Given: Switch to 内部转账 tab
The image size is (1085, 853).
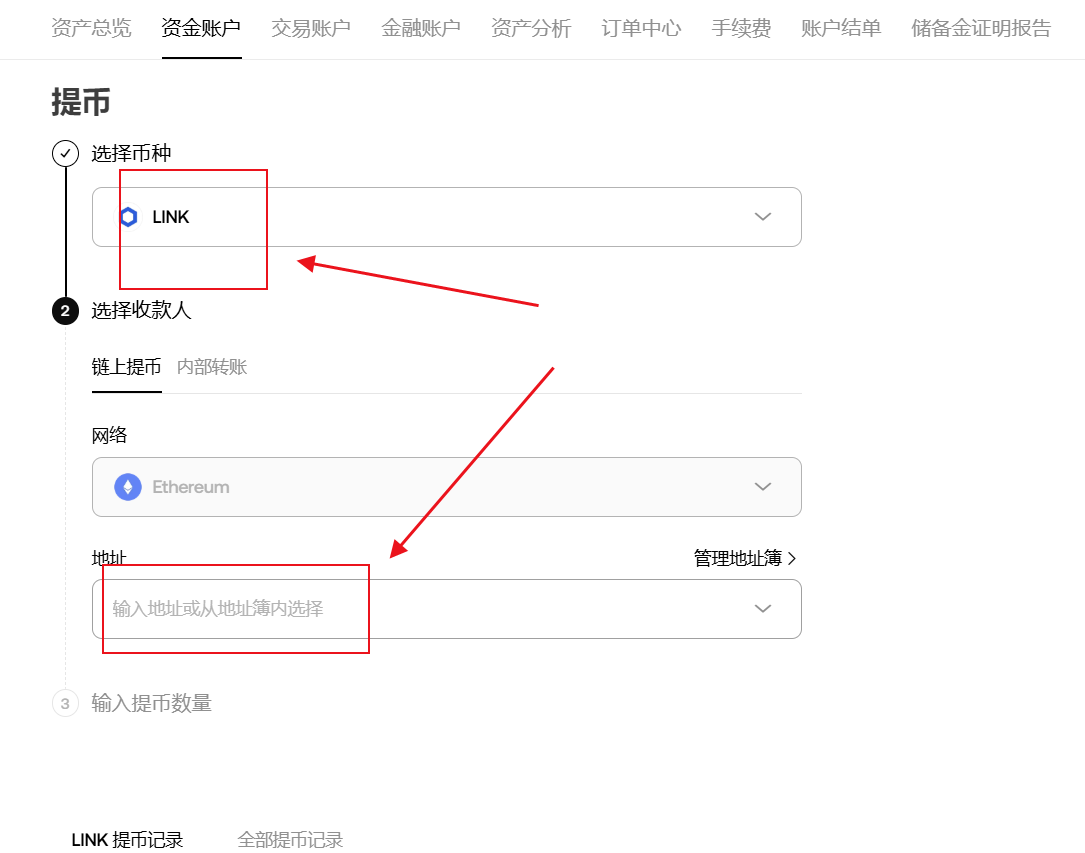Looking at the screenshot, I should (x=212, y=367).
